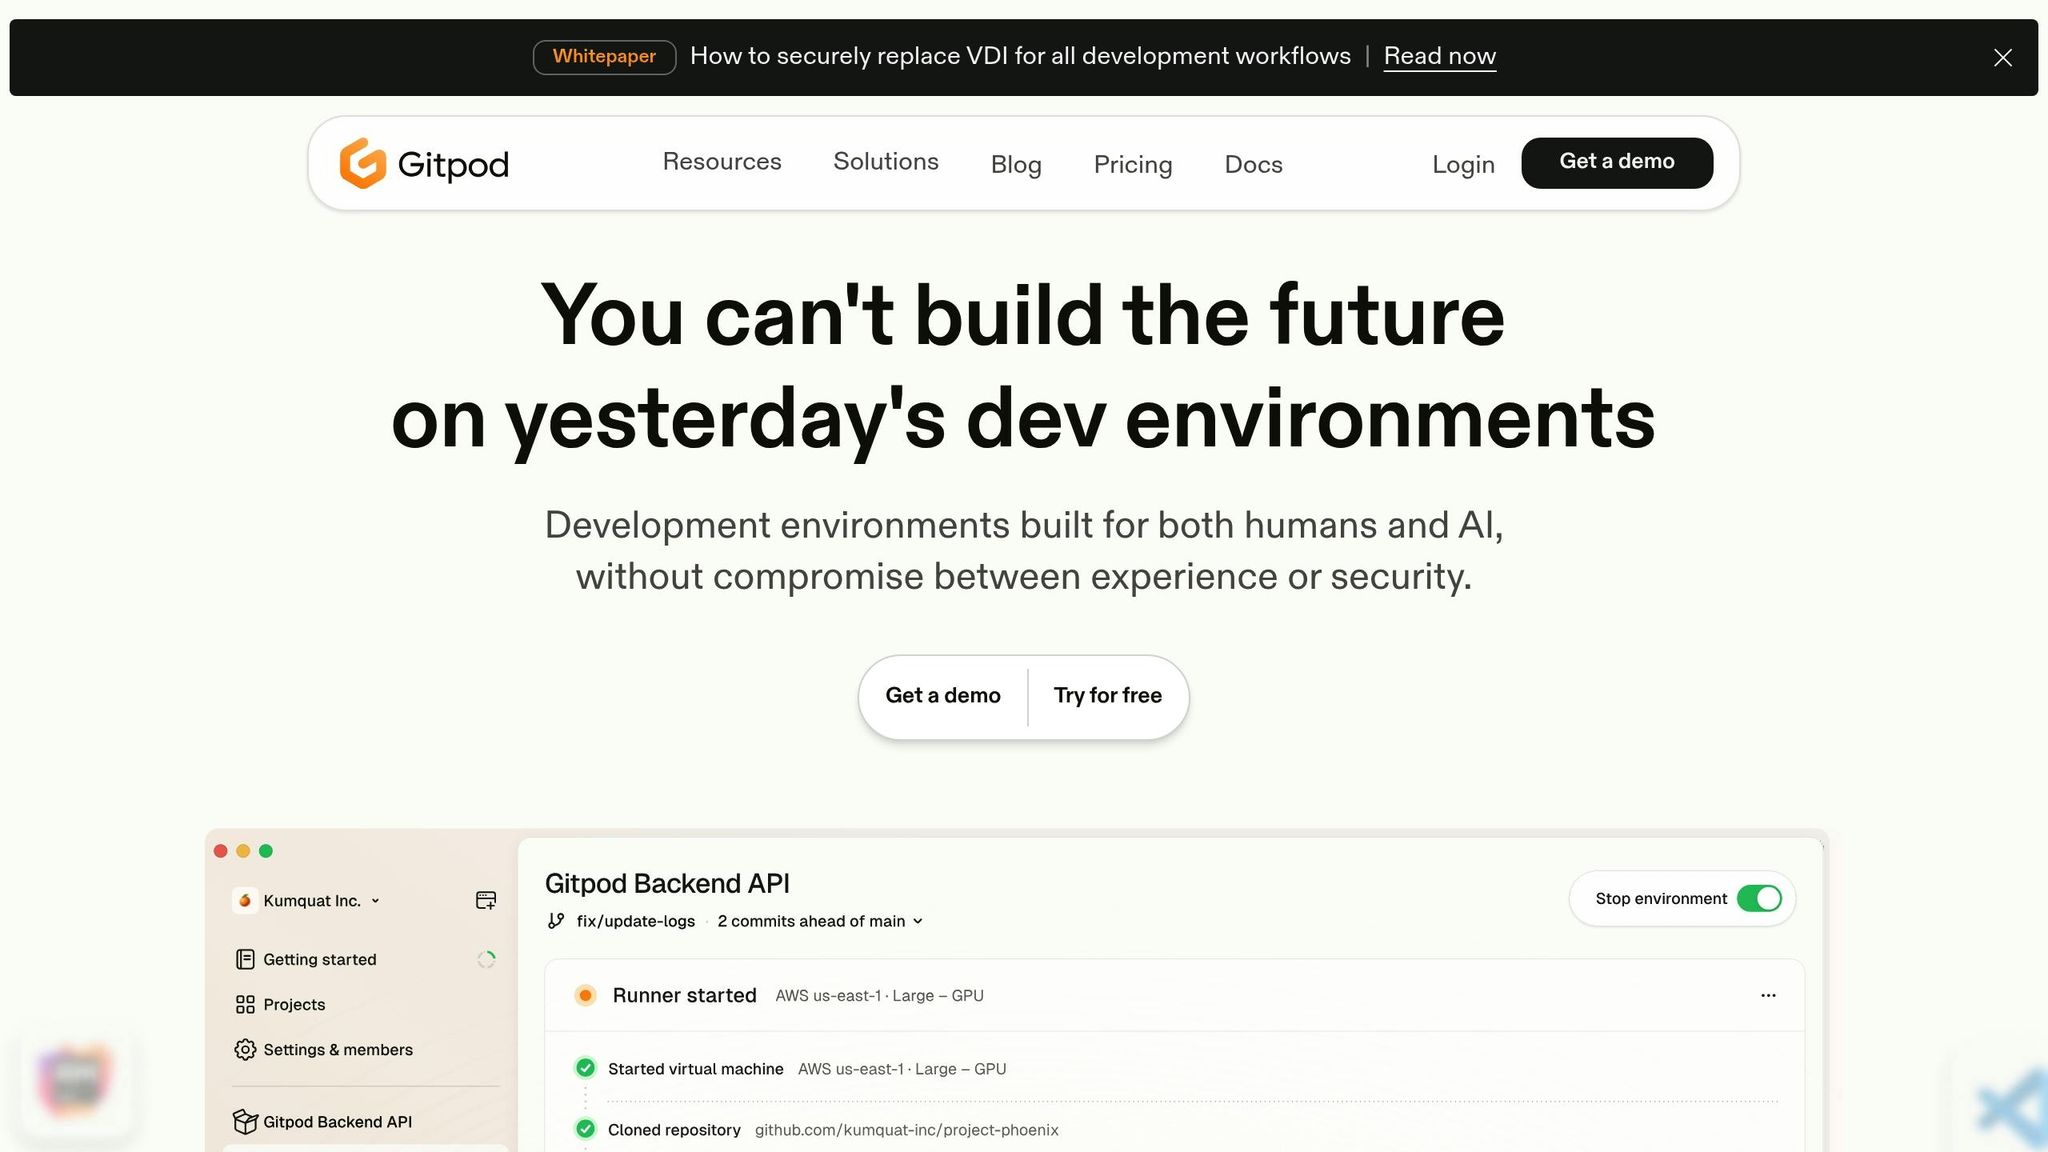Click the red window control dot
The height and width of the screenshot is (1152, 2048).
click(221, 852)
